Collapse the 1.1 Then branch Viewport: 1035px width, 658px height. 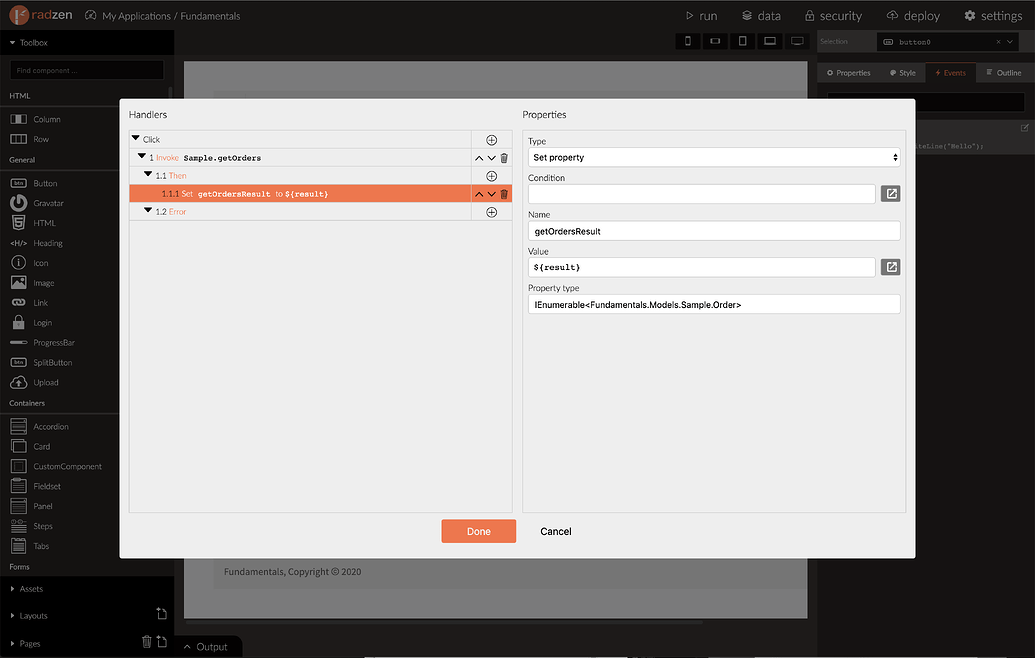point(148,175)
